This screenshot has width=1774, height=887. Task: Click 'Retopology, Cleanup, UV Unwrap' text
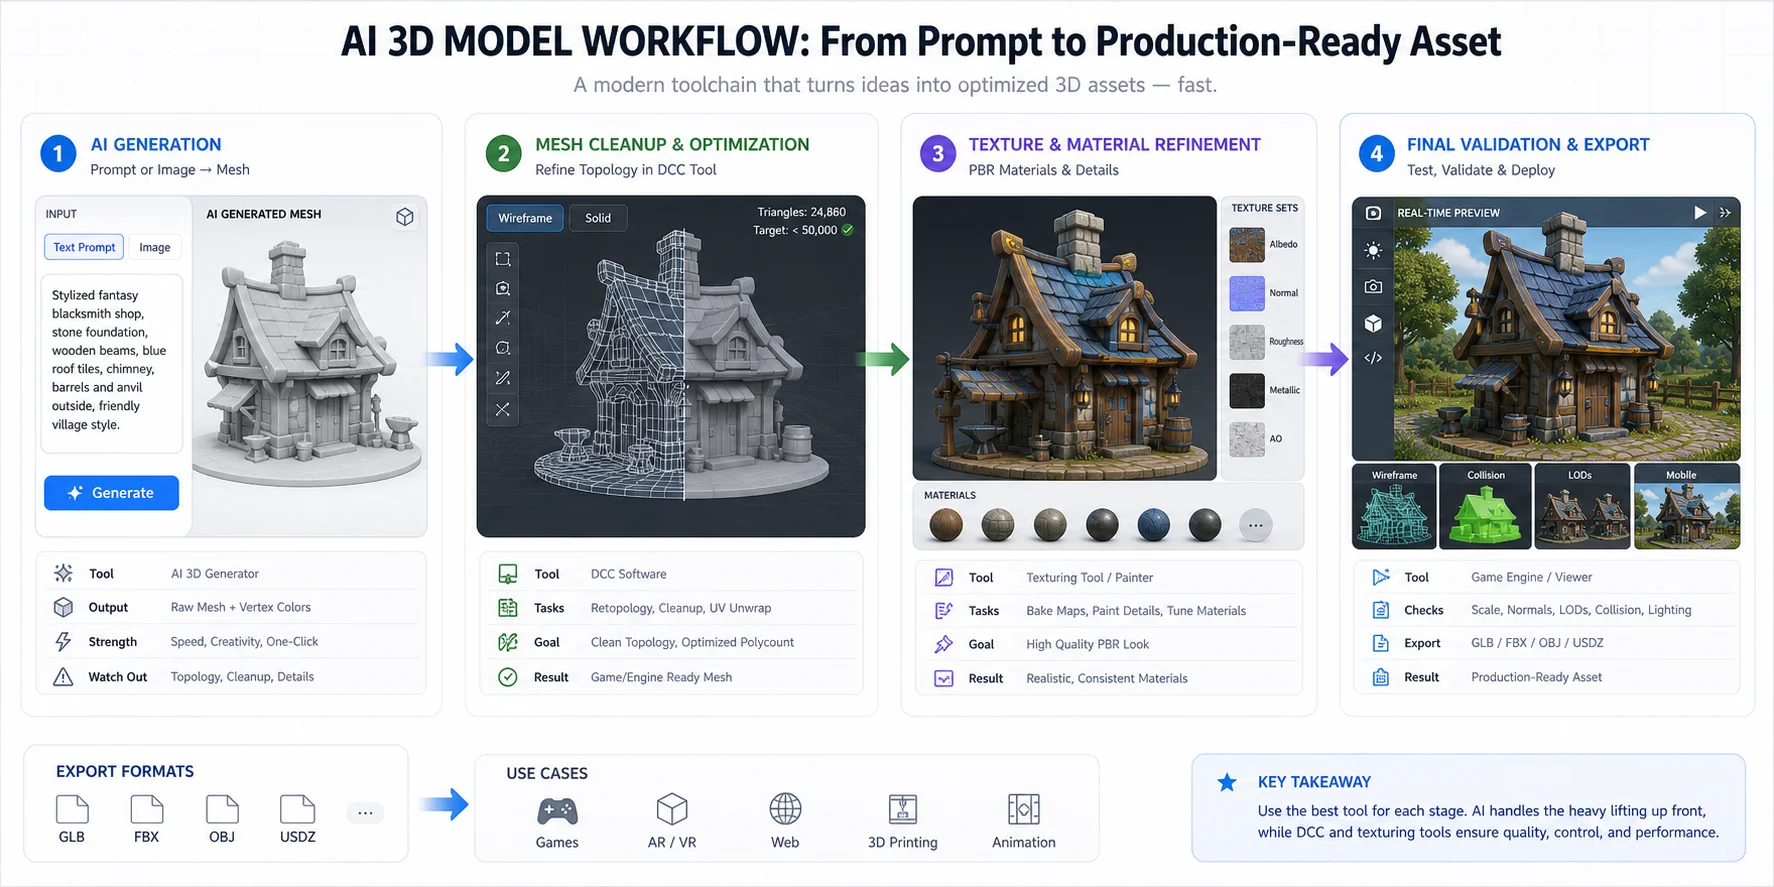click(681, 608)
